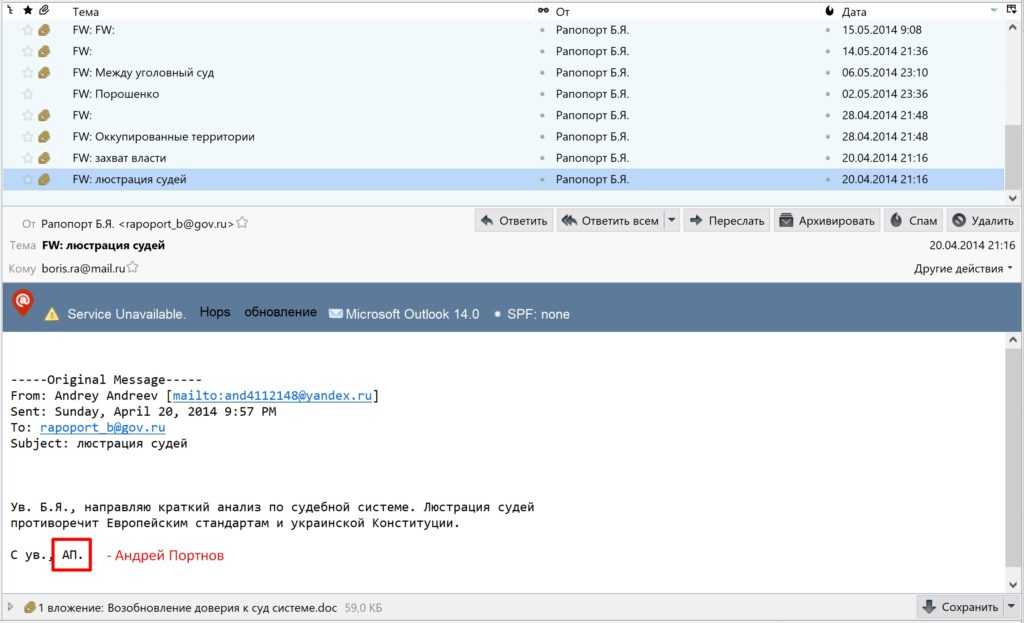Add sender rapoport_b@gov.ru to contacts star
Viewport: 1024px width, 623px height.
(242, 223)
